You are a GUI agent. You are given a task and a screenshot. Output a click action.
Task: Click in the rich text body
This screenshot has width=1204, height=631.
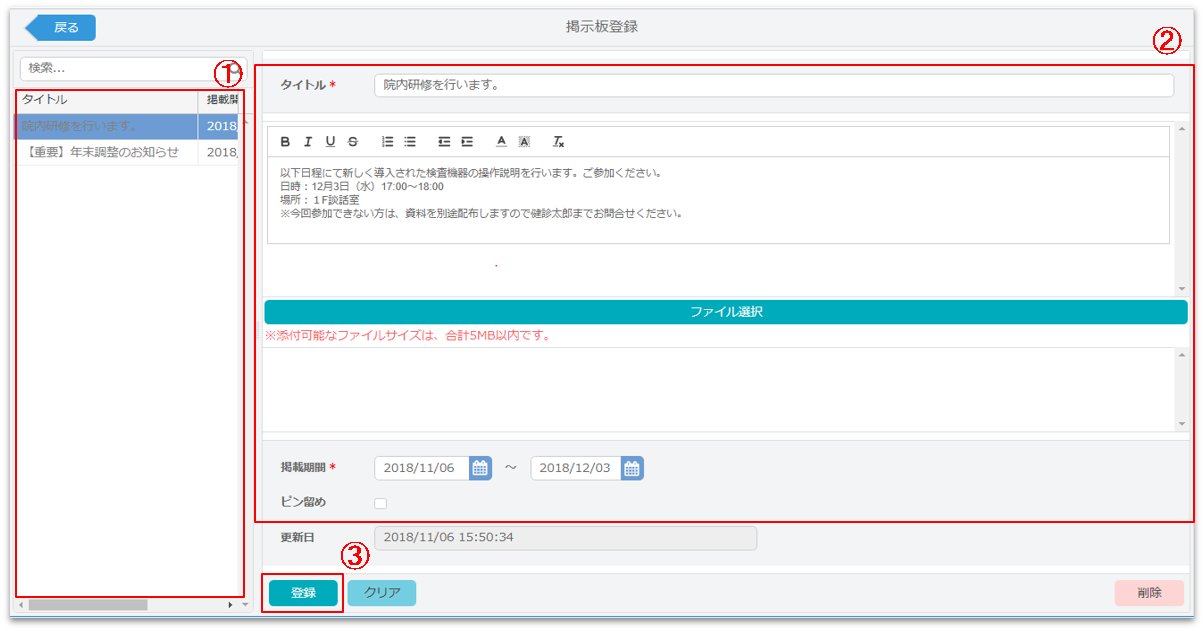pos(718,200)
